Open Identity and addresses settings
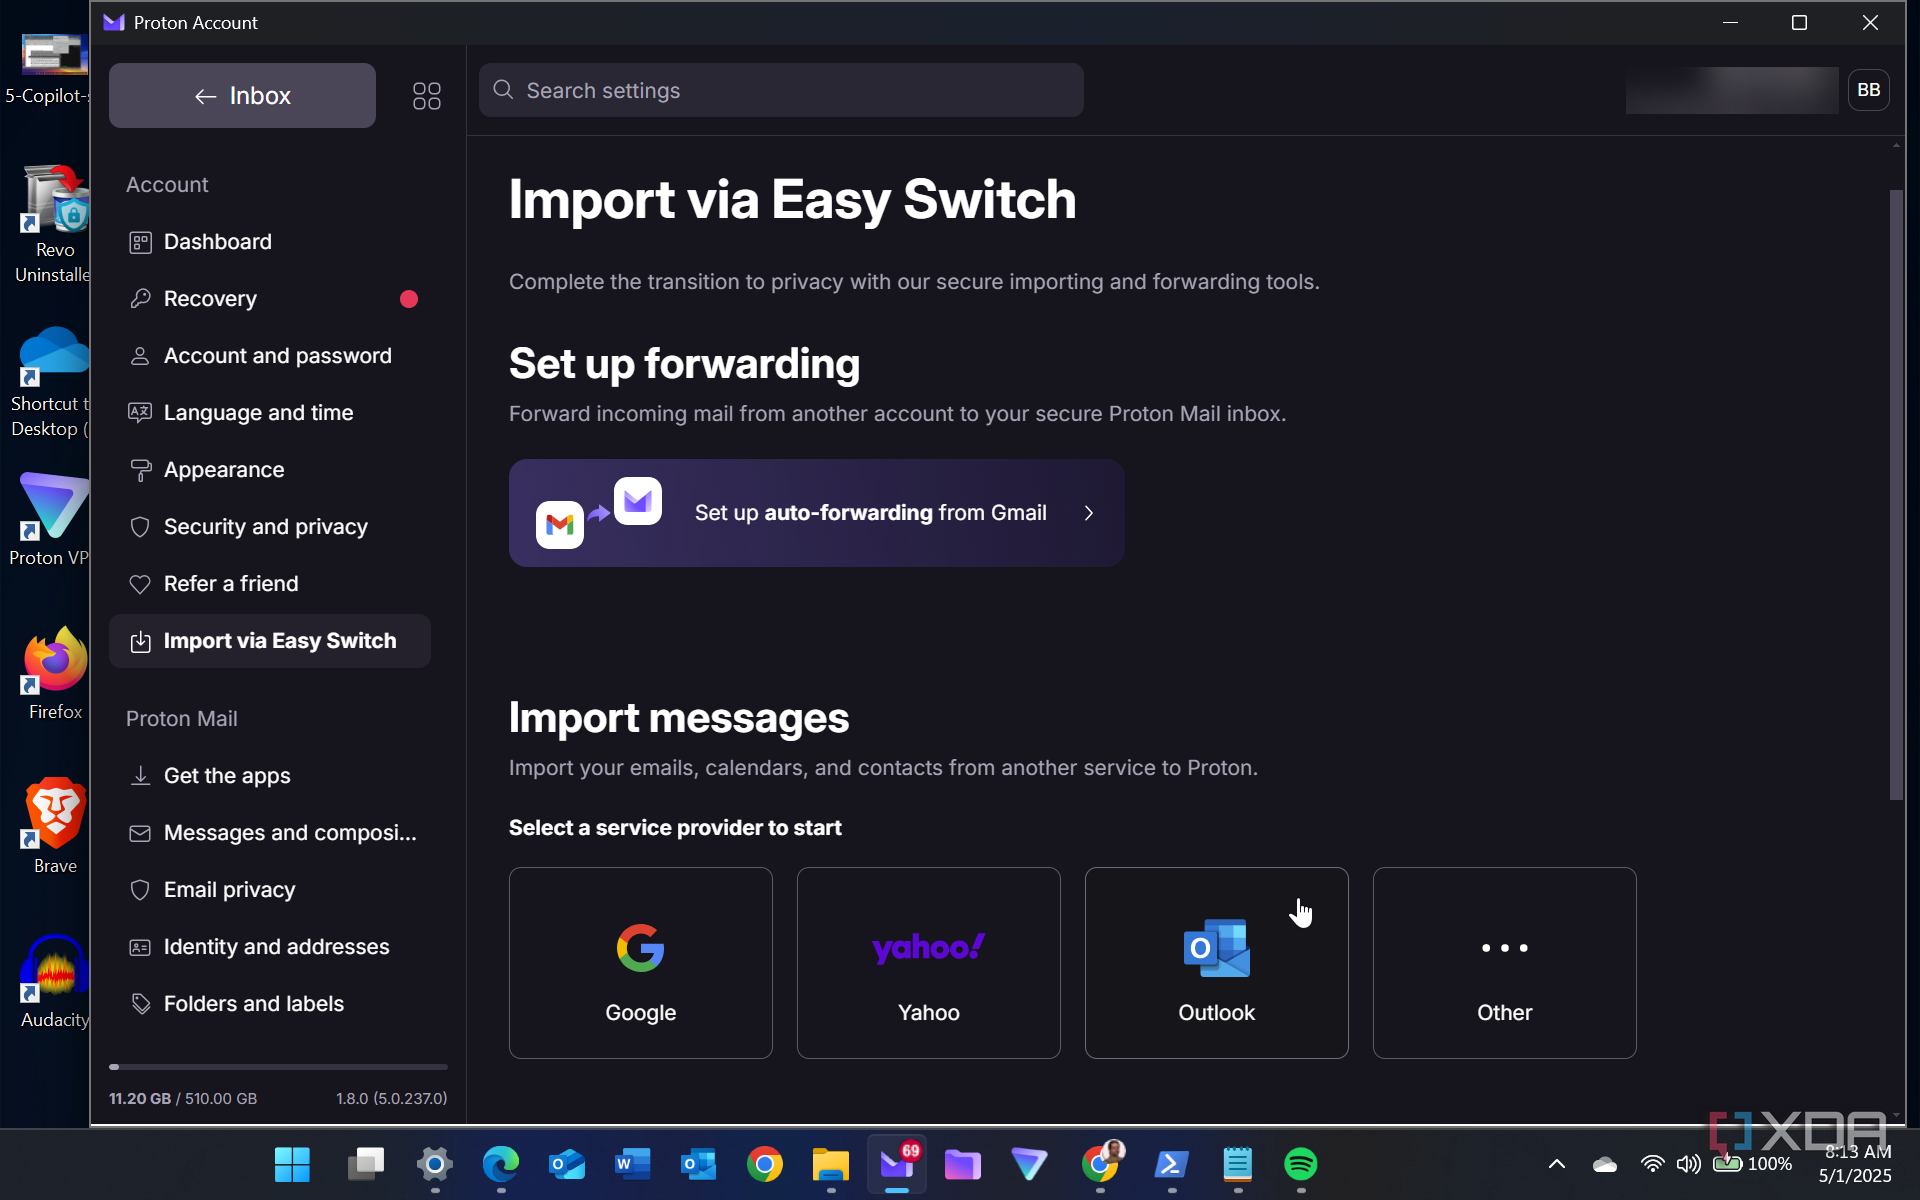 [270, 947]
